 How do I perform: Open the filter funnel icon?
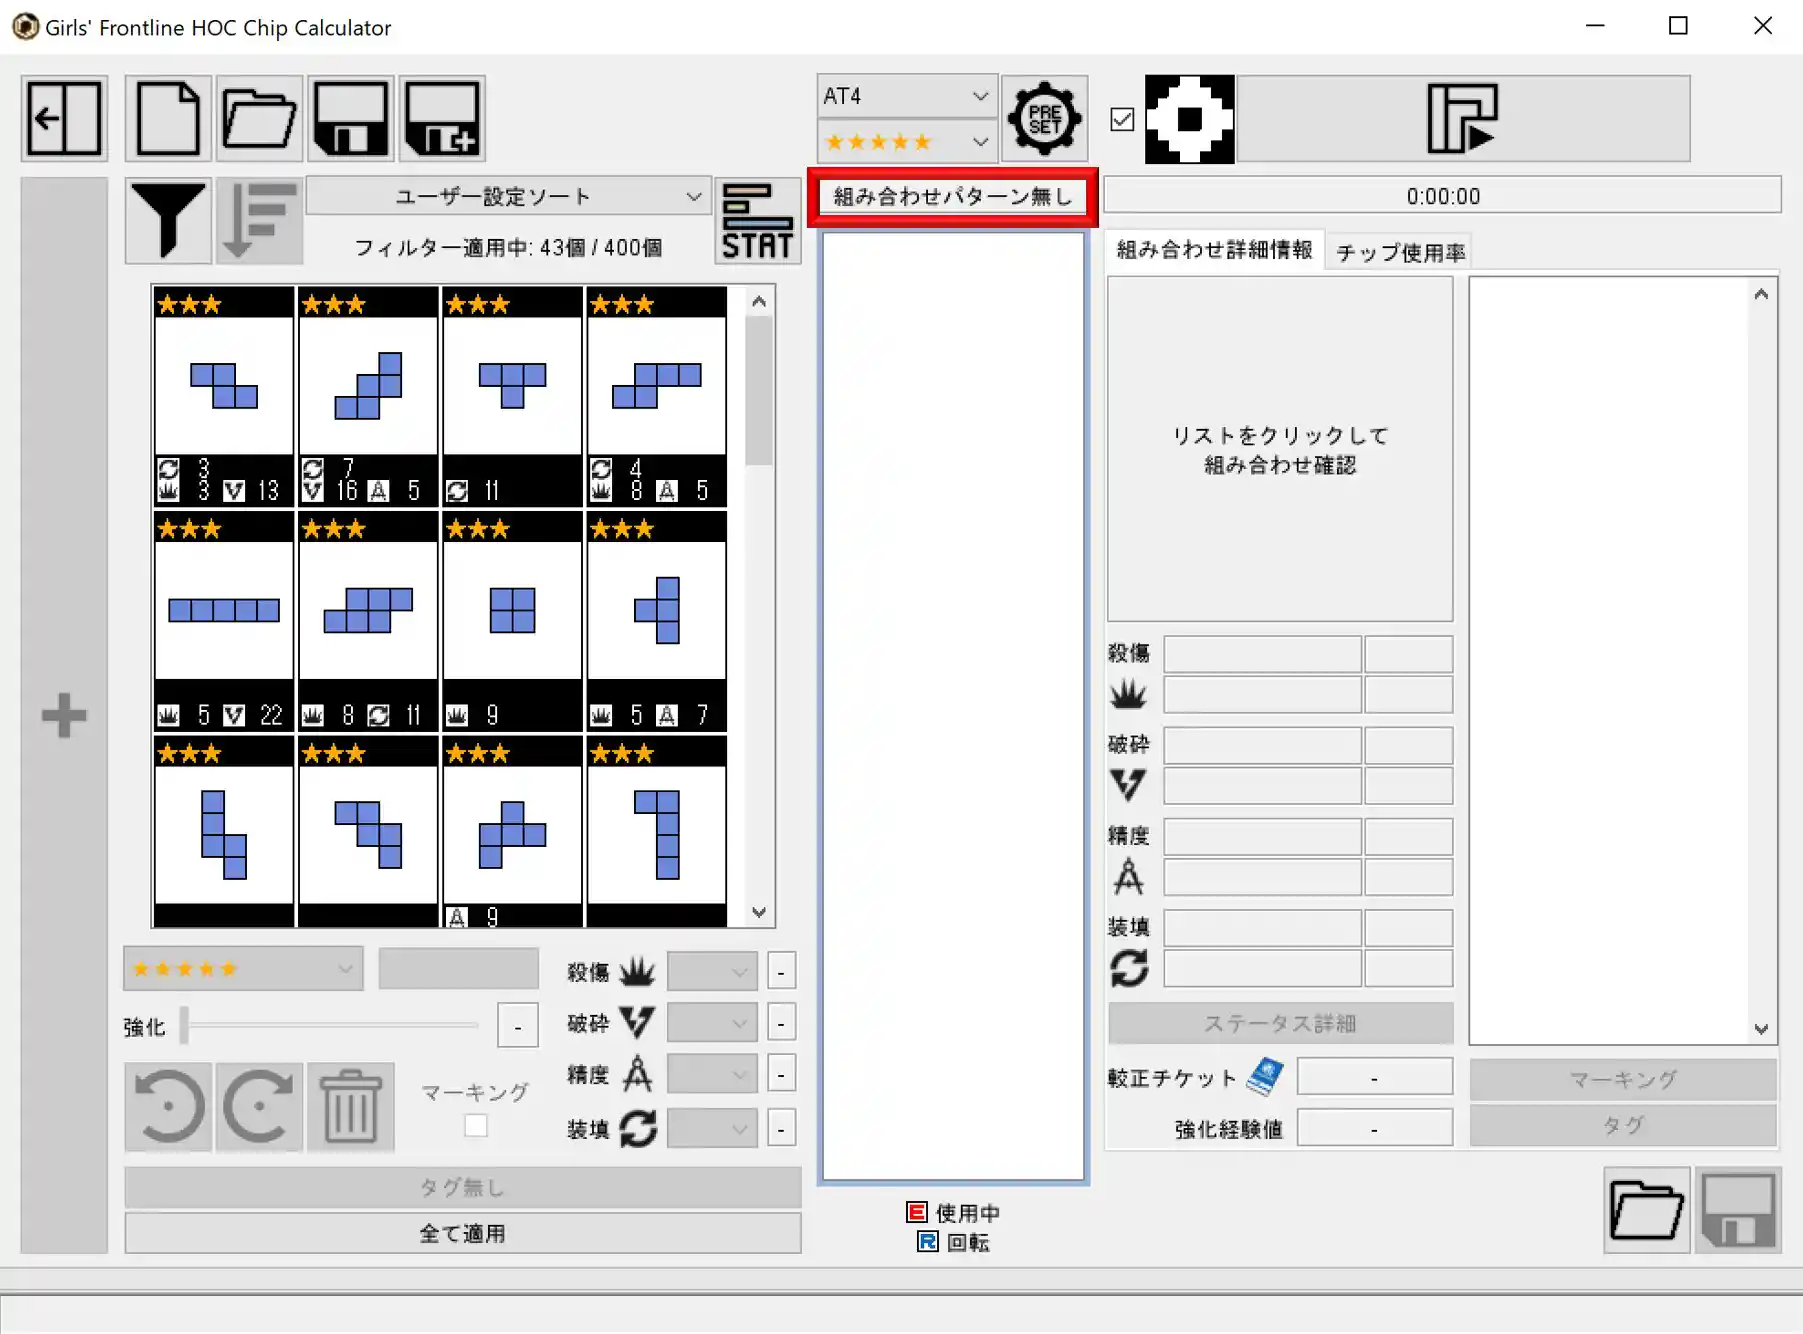(x=168, y=221)
